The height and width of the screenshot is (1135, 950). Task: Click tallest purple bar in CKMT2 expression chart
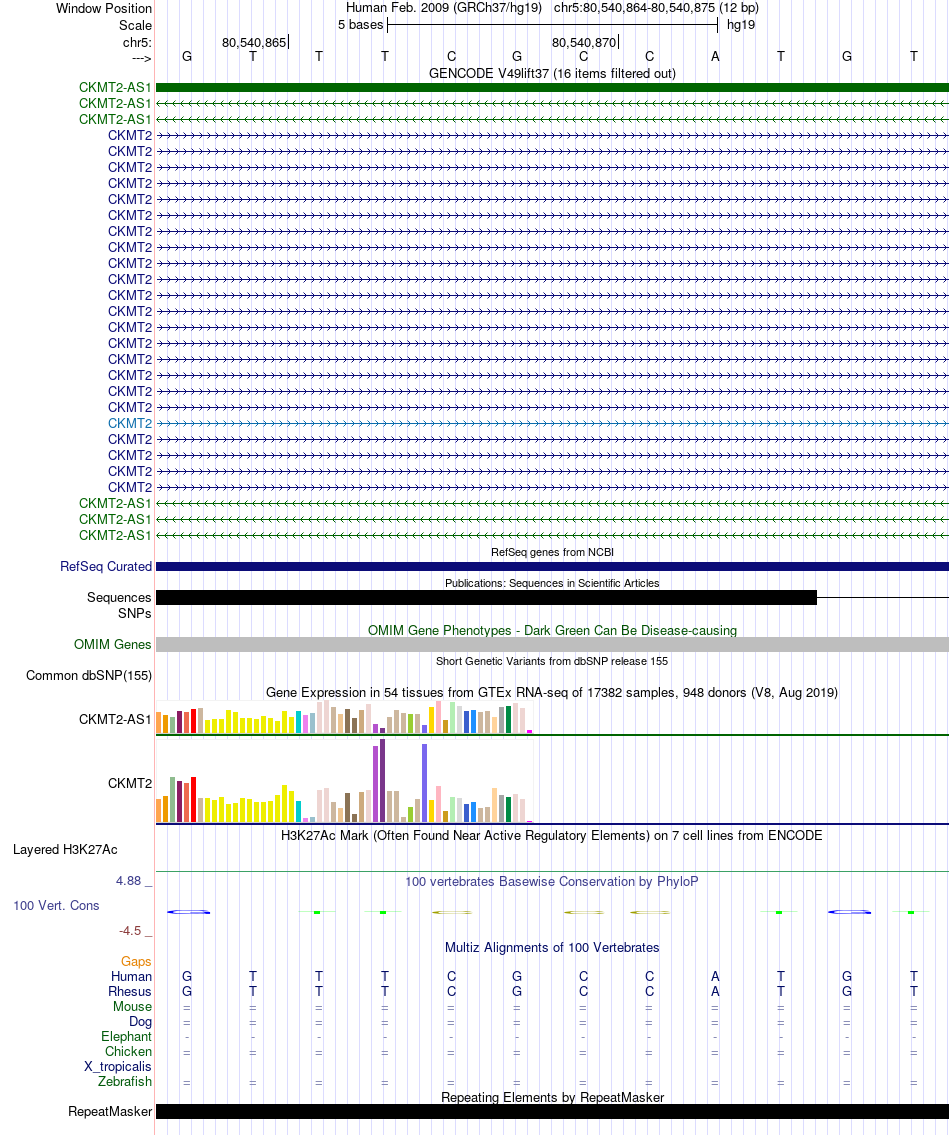(x=382, y=780)
